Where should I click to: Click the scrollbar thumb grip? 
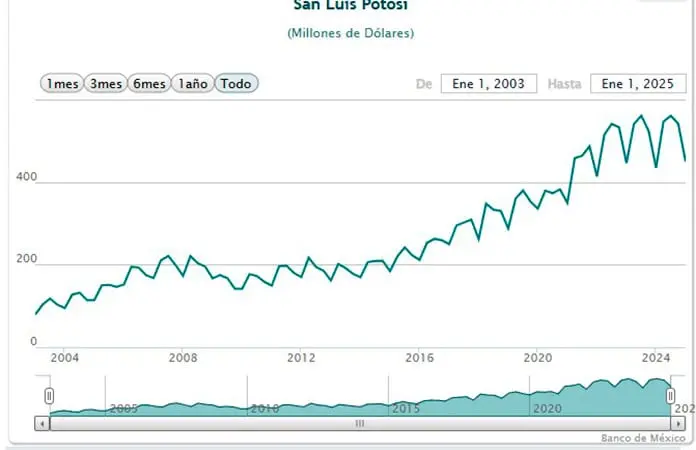tap(360, 423)
